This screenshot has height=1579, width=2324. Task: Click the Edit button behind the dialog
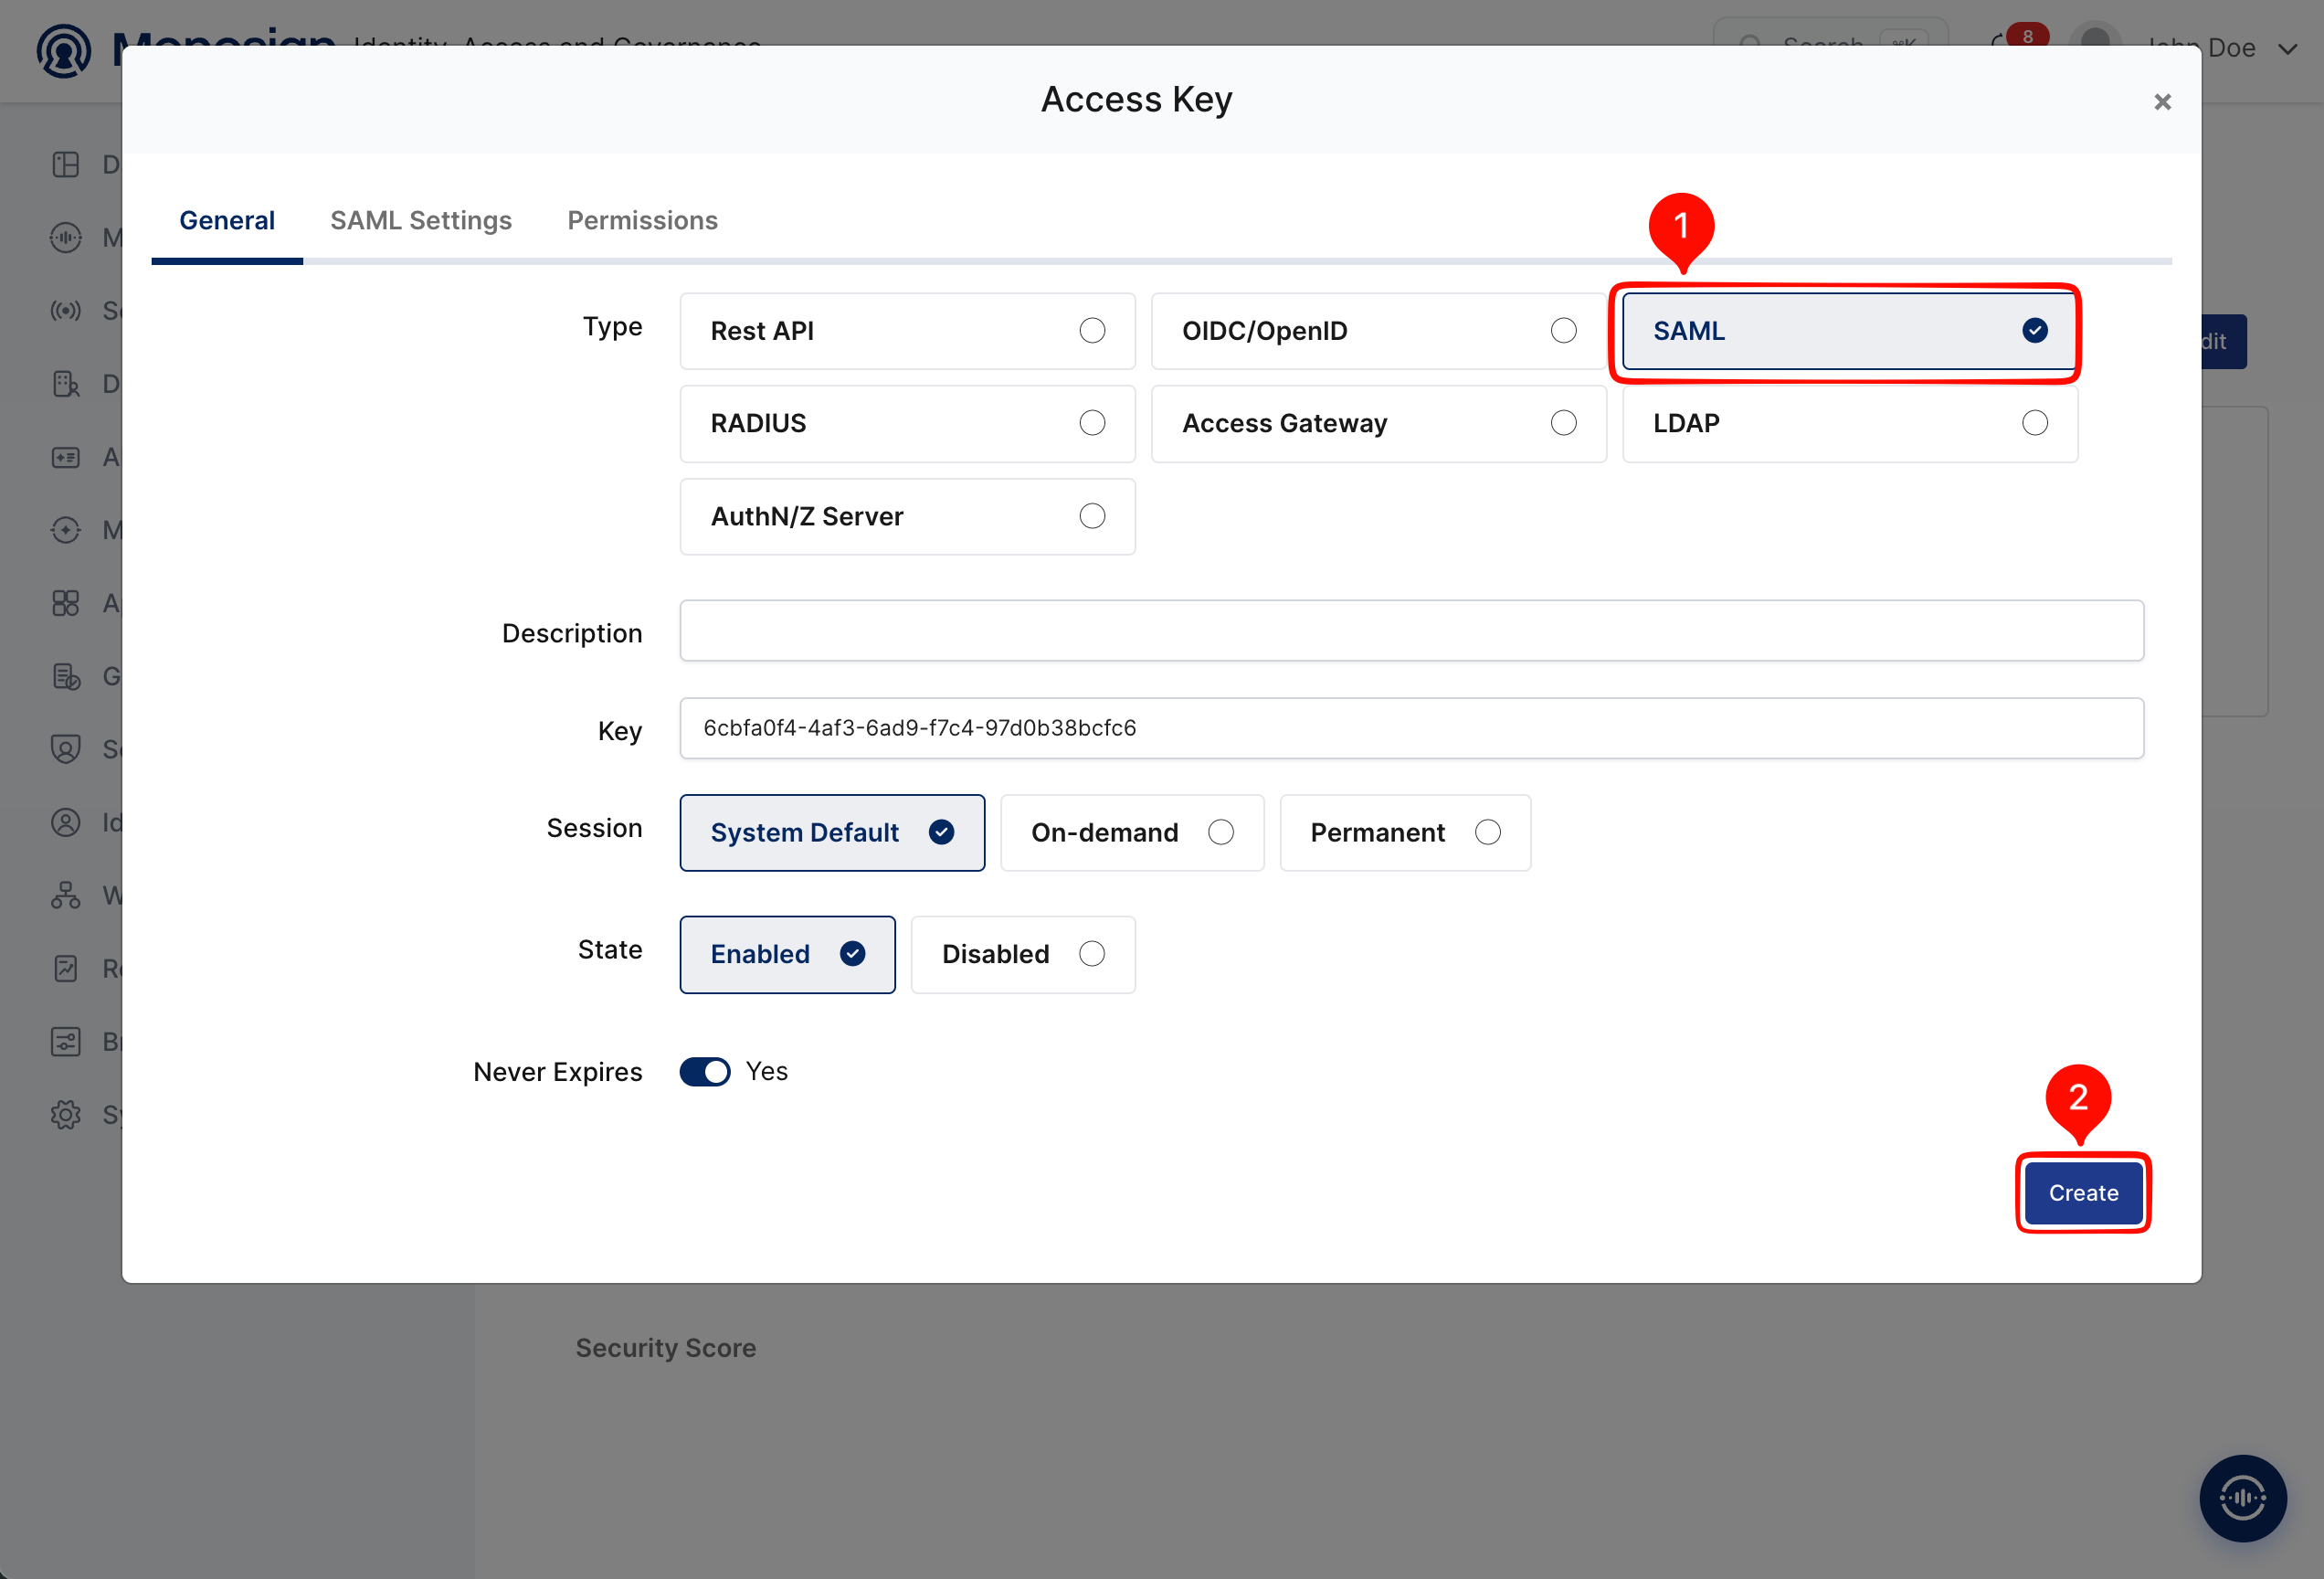2224,342
